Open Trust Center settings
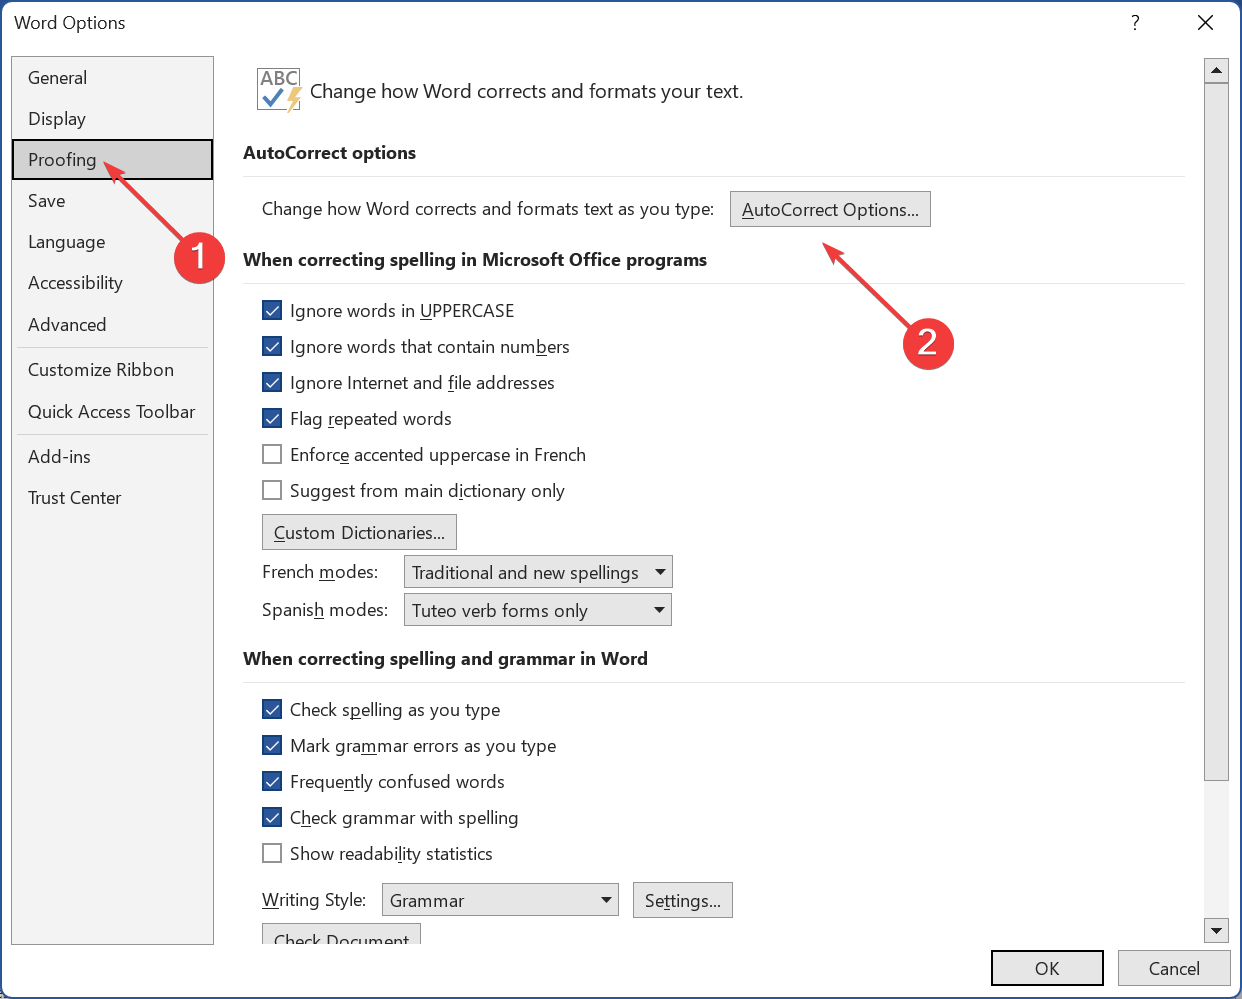This screenshot has height=999, width=1242. 112,498
